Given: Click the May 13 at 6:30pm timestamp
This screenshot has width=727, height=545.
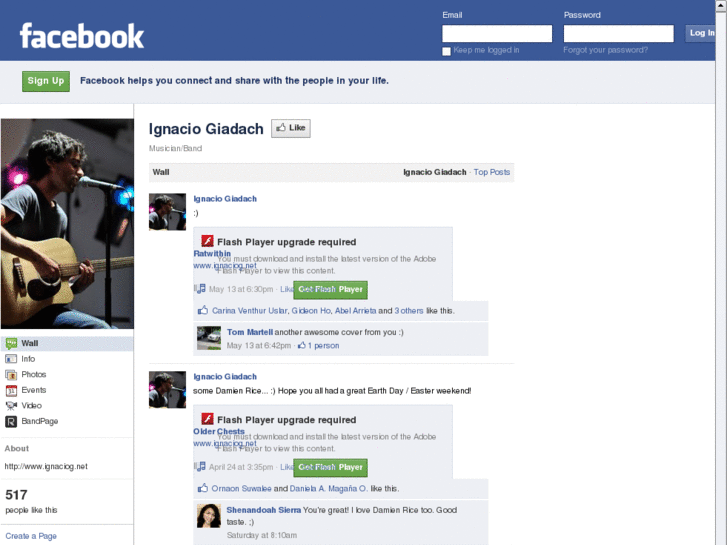Looking at the screenshot, I should 241,289.
